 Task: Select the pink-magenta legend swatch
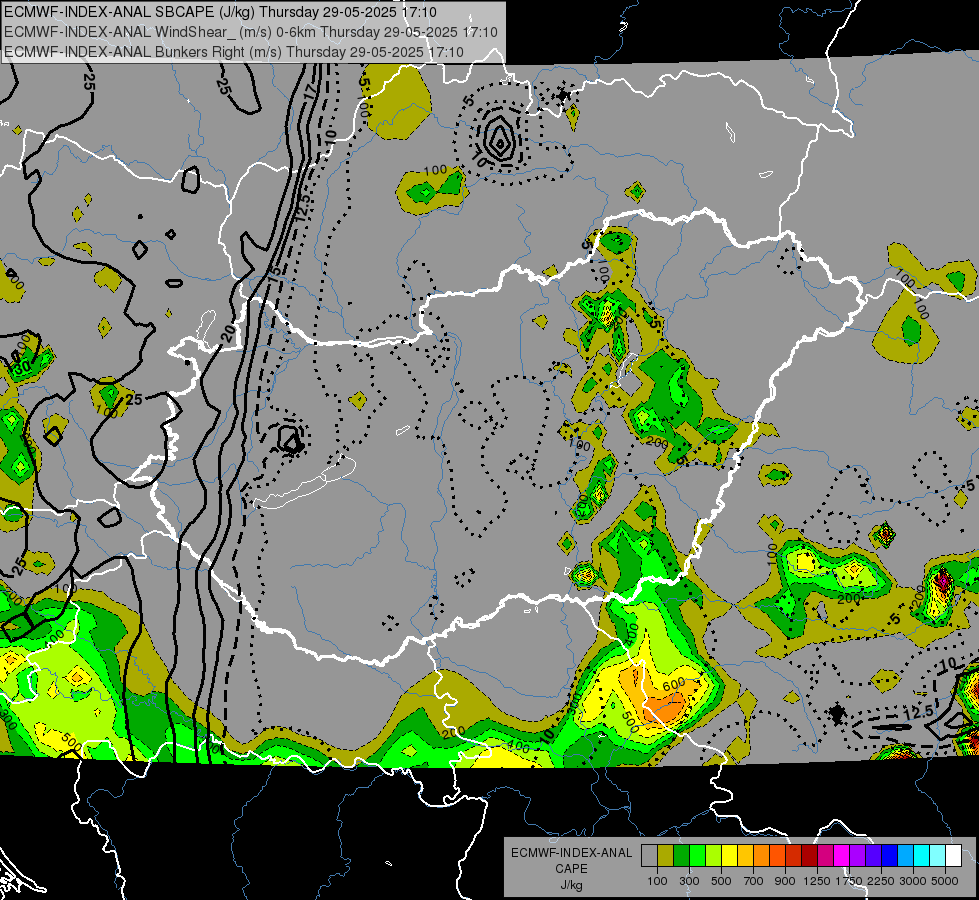coord(825,855)
